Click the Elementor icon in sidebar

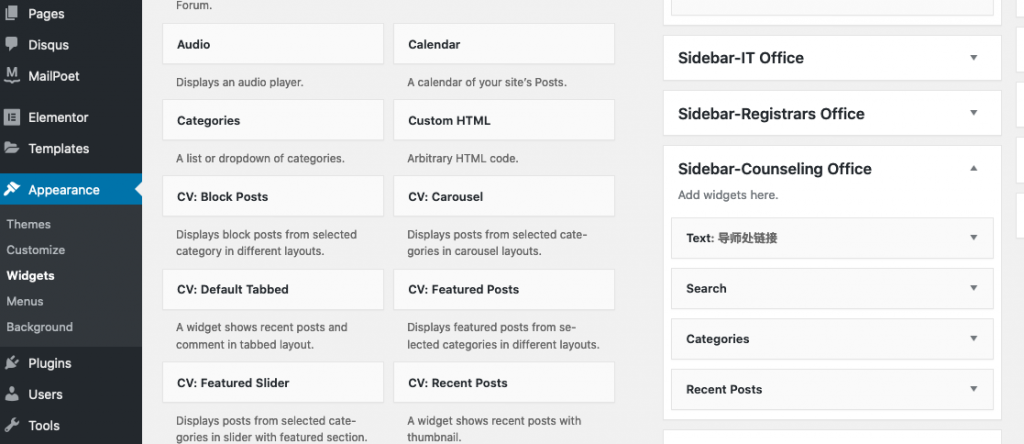tap(12, 117)
